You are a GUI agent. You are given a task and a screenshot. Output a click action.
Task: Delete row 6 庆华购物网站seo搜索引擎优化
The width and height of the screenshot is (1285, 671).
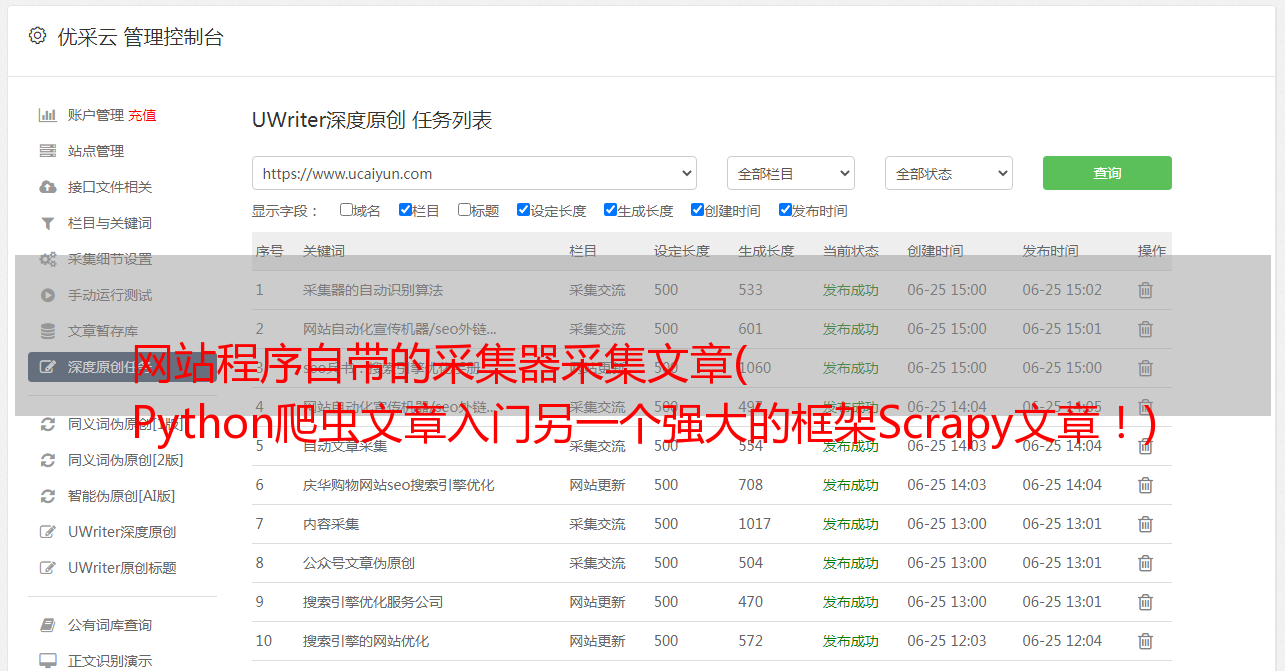(x=1146, y=485)
